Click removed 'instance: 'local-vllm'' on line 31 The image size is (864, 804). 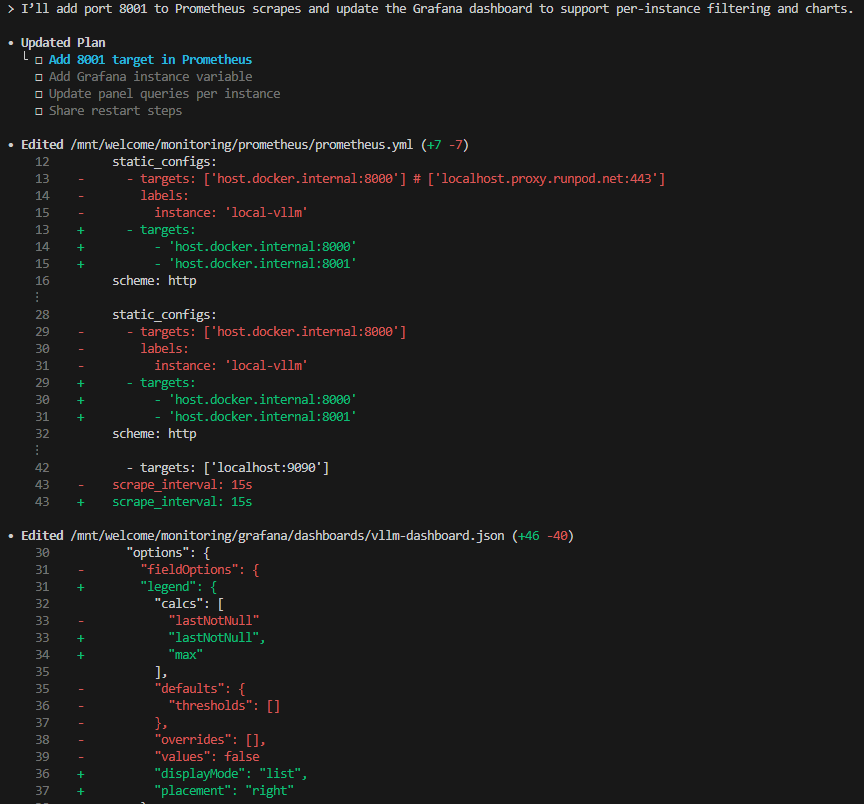[231, 365]
